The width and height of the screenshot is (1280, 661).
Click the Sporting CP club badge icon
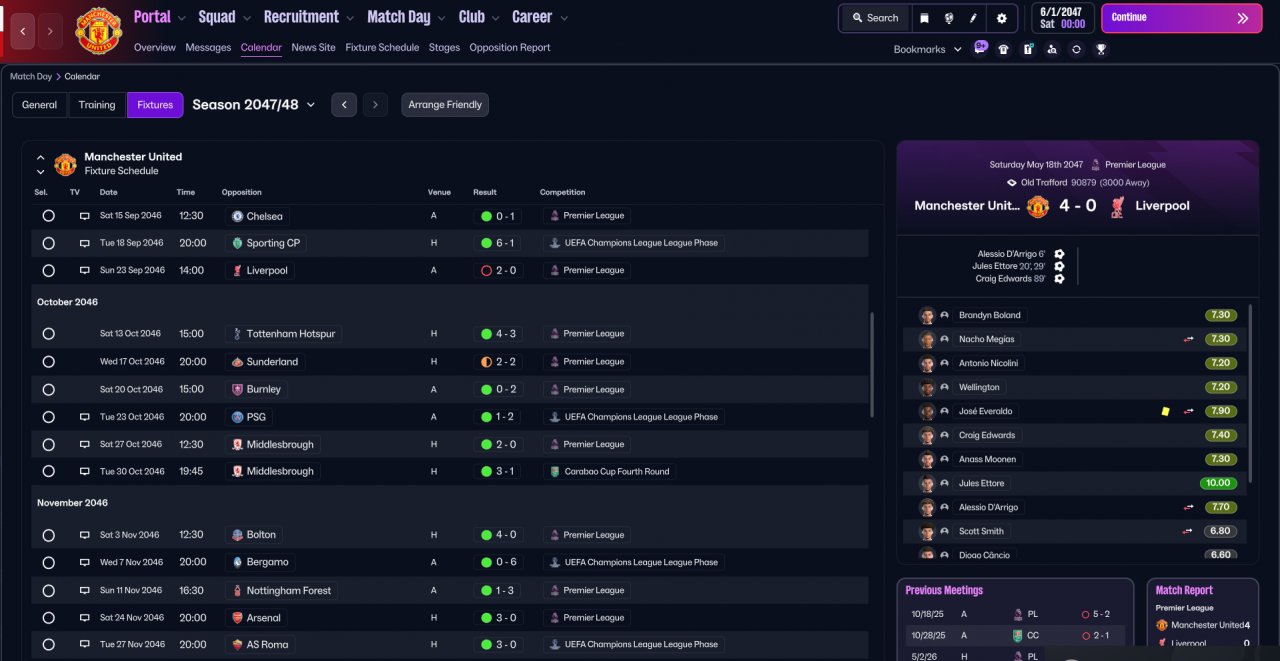click(237, 243)
